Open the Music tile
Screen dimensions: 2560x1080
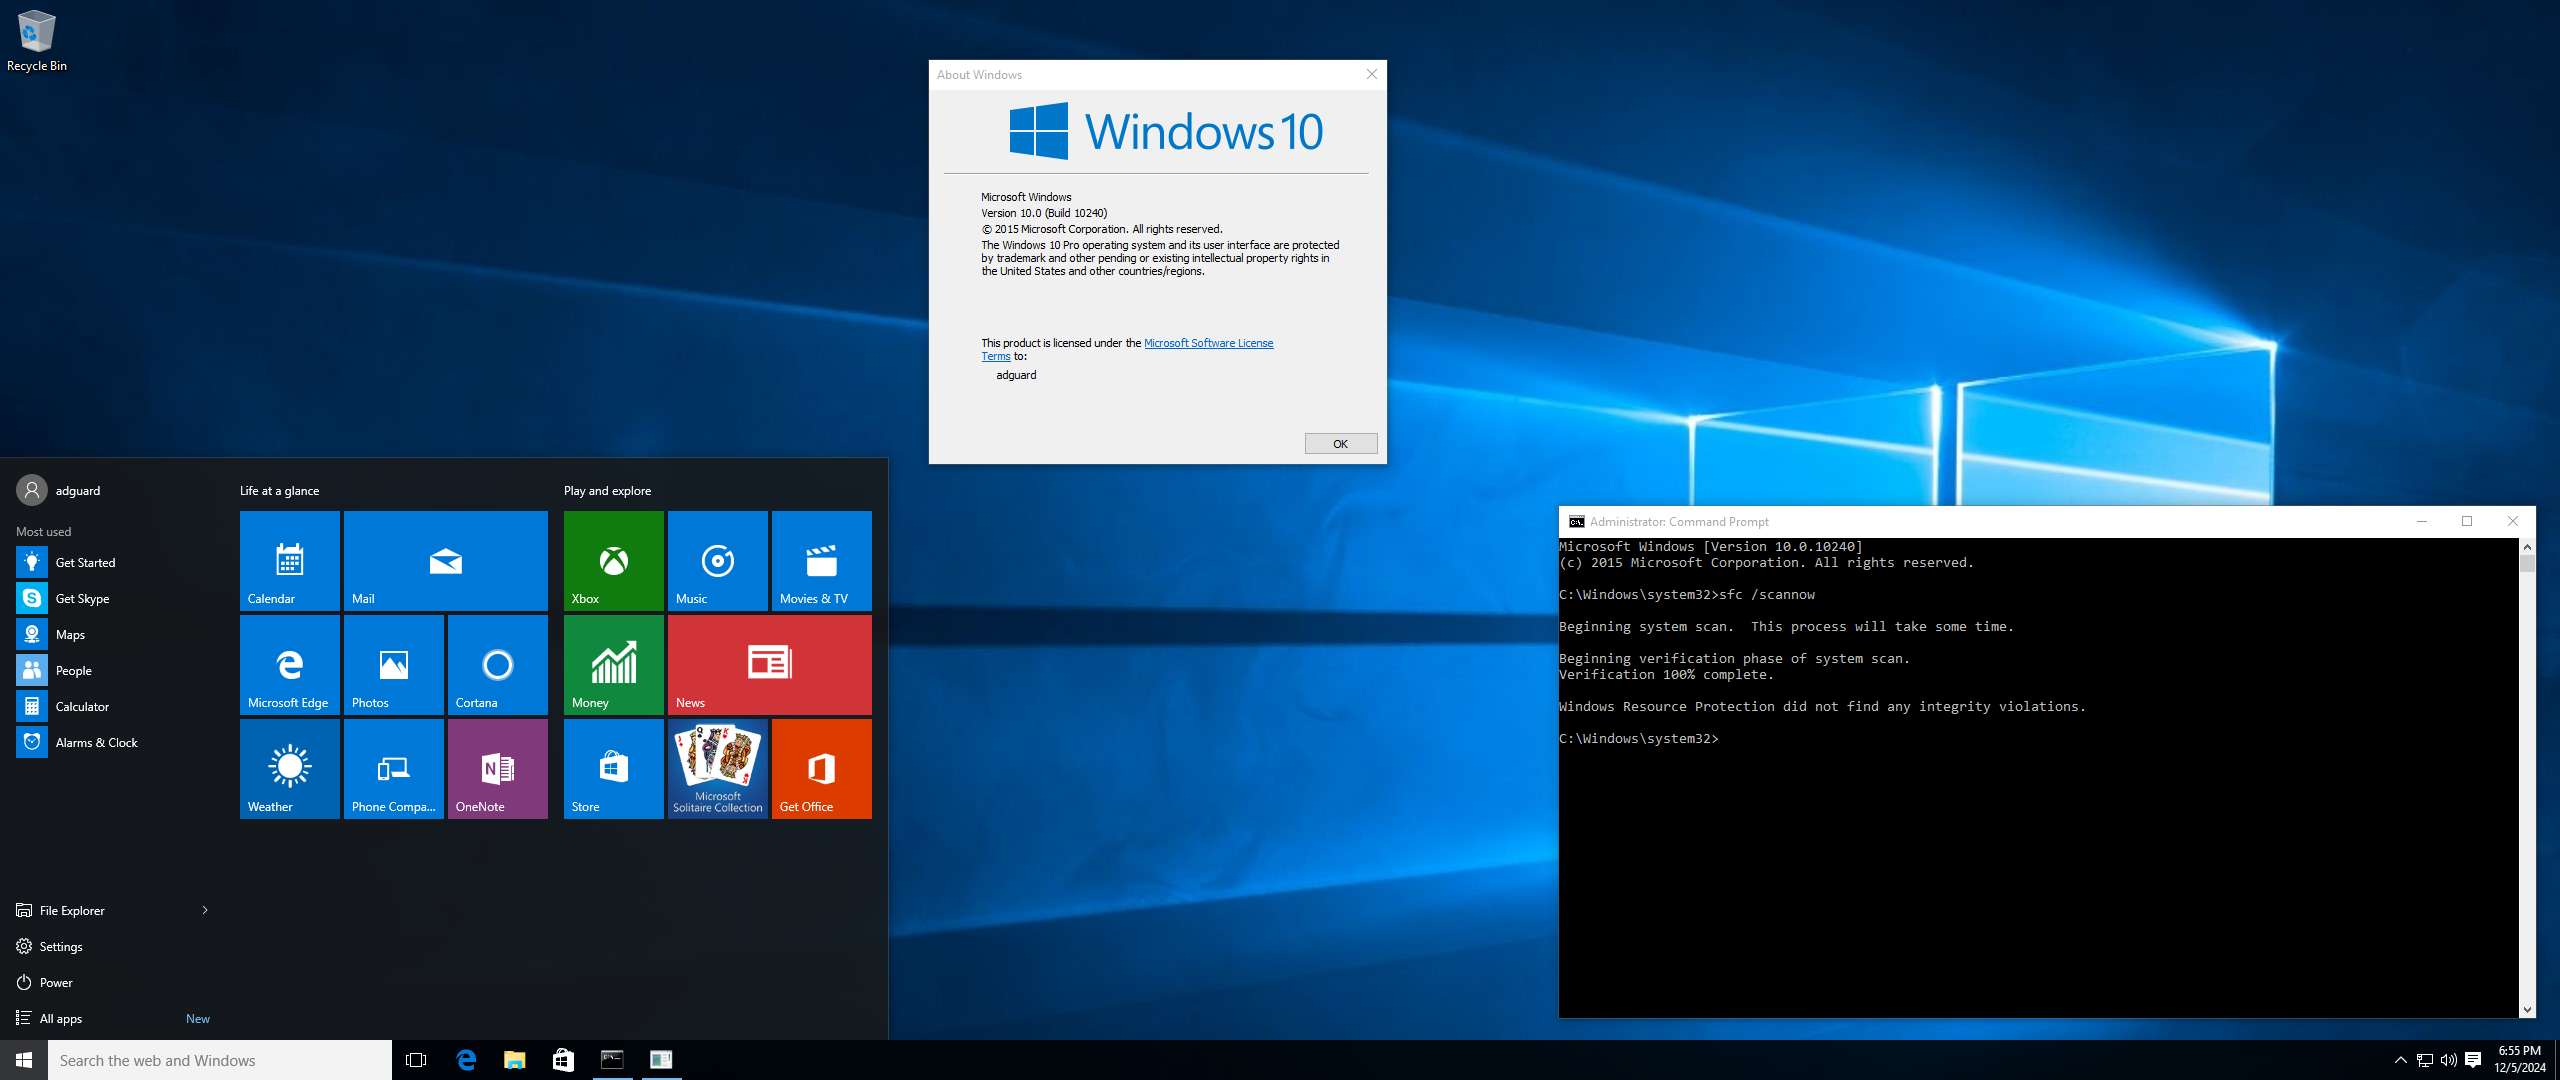(718, 561)
